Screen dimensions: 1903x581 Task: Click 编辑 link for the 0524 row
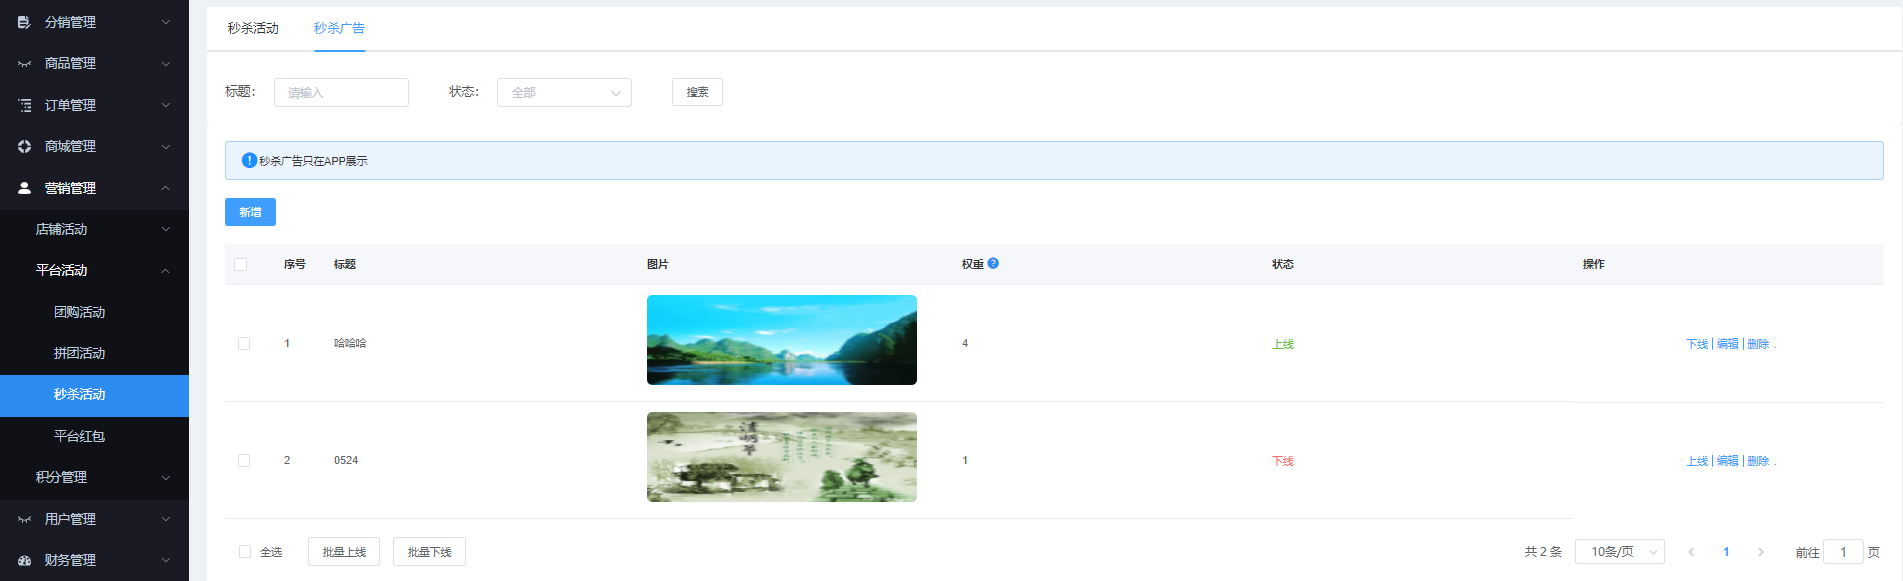point(1727,461)
